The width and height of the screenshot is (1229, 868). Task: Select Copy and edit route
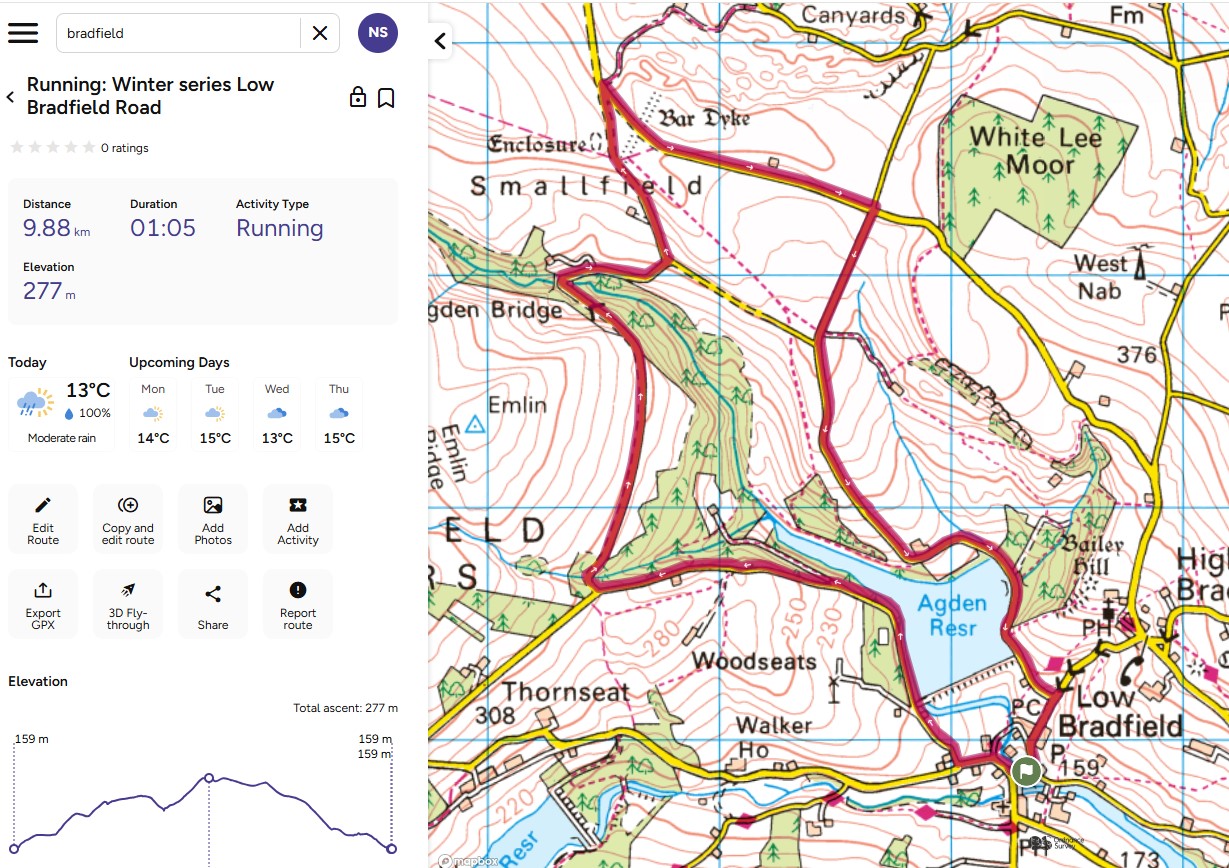click(x=128, y=519)
